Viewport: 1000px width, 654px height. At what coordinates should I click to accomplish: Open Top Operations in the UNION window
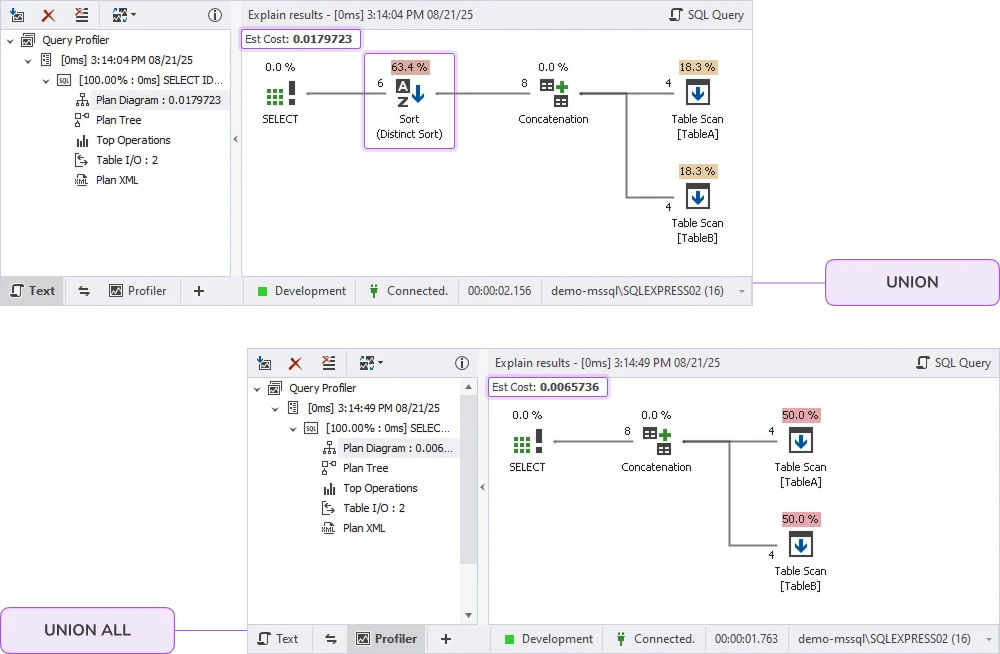click(x=123, y=140)
